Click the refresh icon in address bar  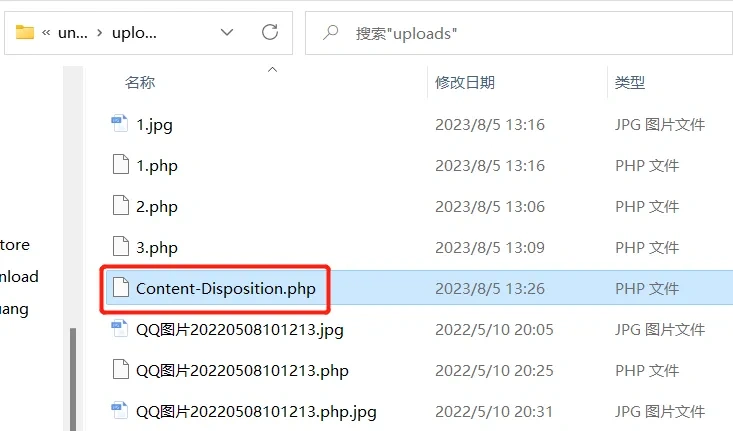270,32
